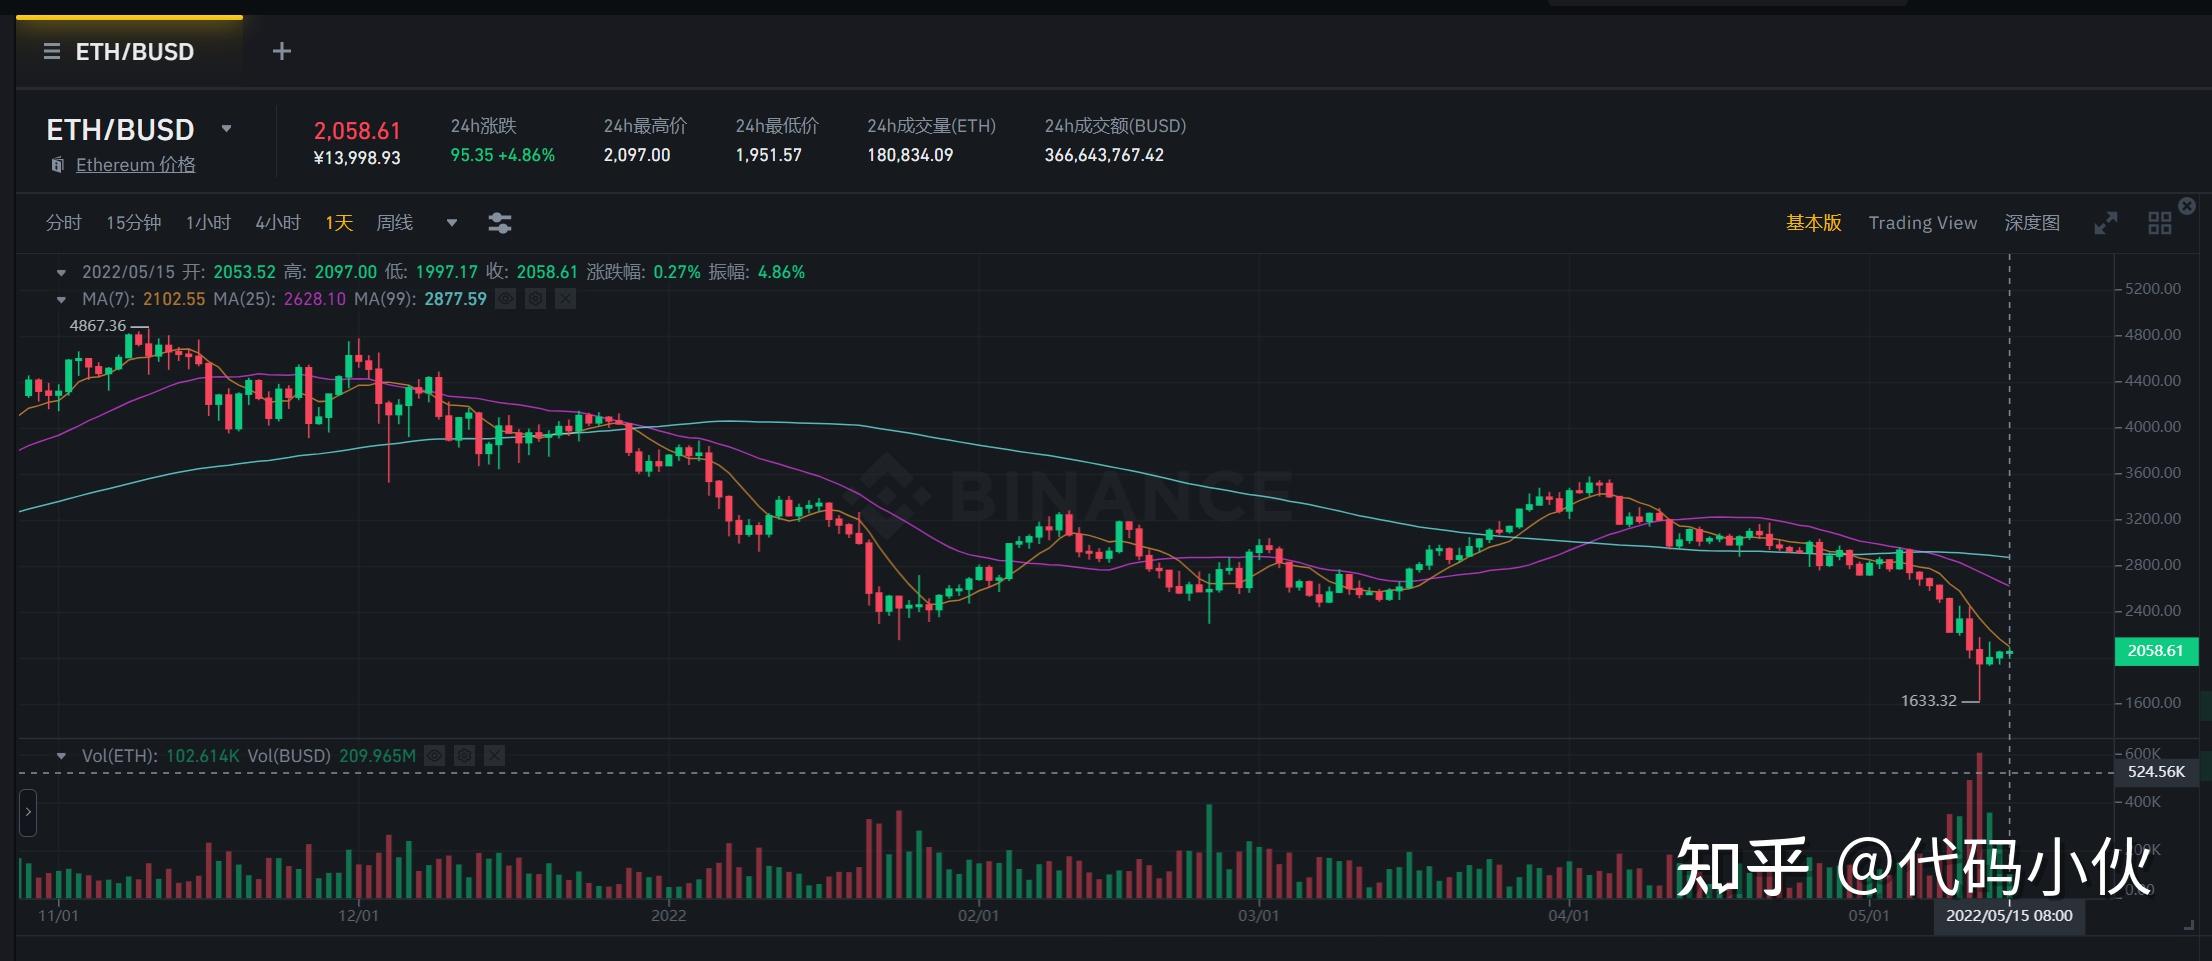This screenshot has width=2212, height=961.
Task: Switch to multi-chart grid layout
Action: pyautogui.click(x=2159, y=223)
